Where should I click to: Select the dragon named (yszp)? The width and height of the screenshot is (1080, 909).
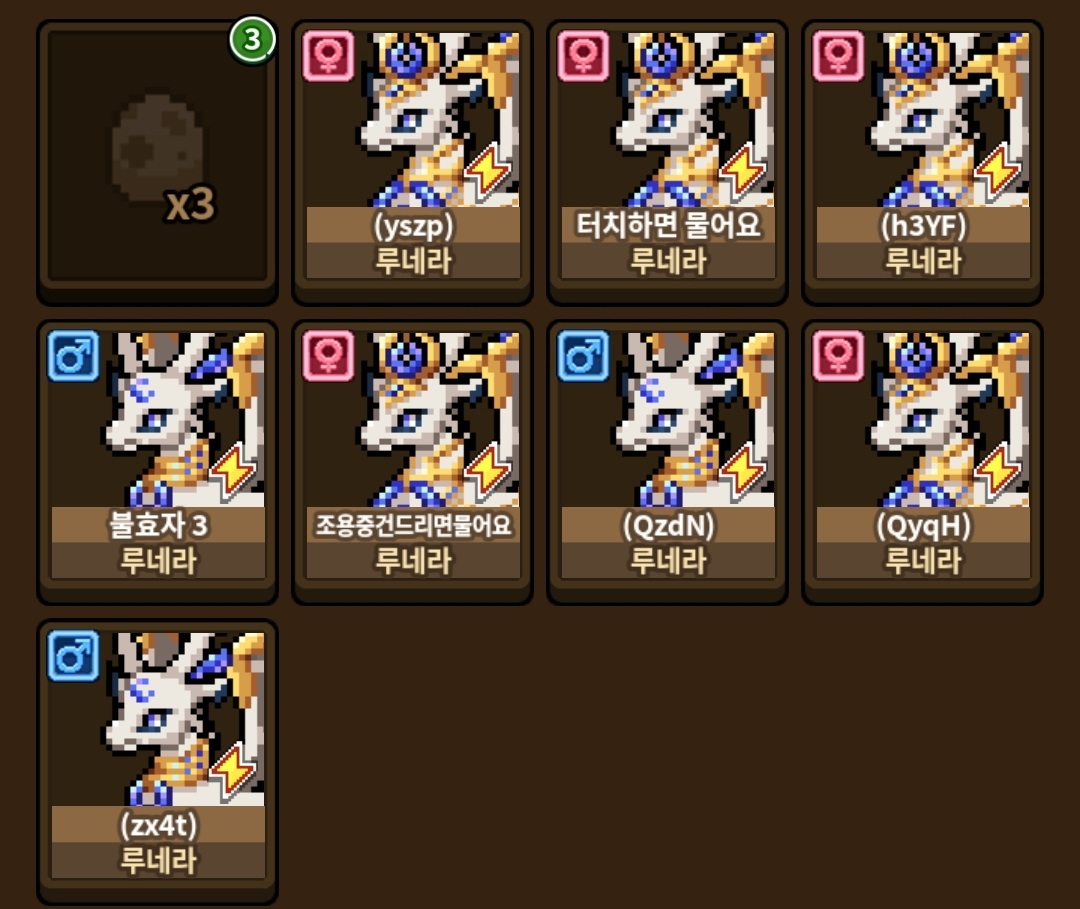point(413,162)
